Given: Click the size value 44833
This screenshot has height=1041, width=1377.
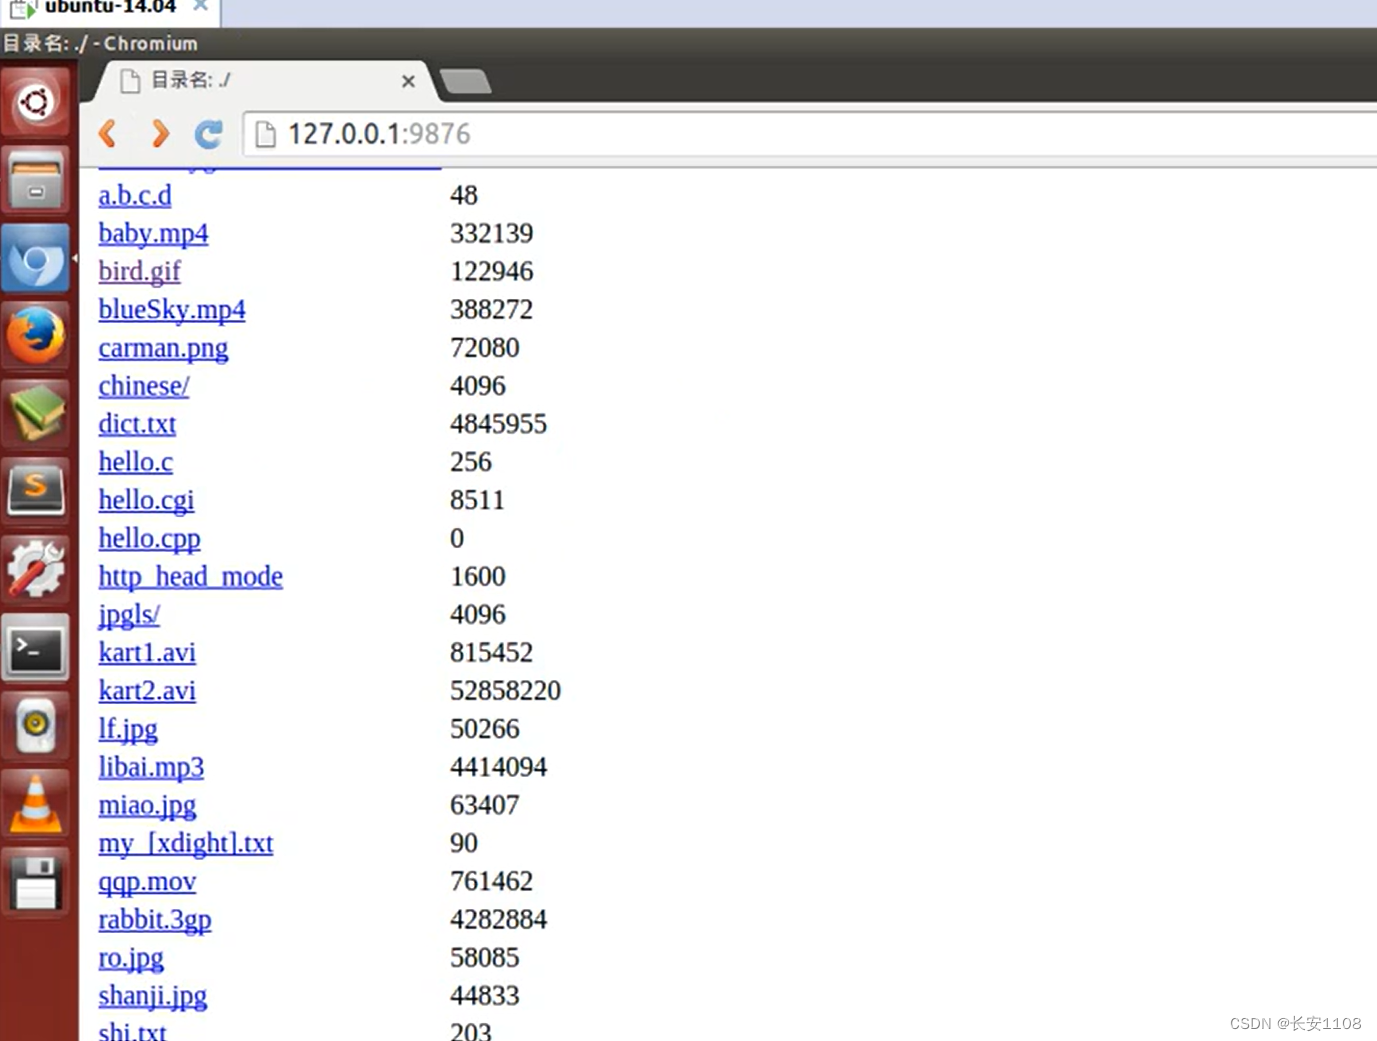Looking at the screenshot, I should point(485,995).
